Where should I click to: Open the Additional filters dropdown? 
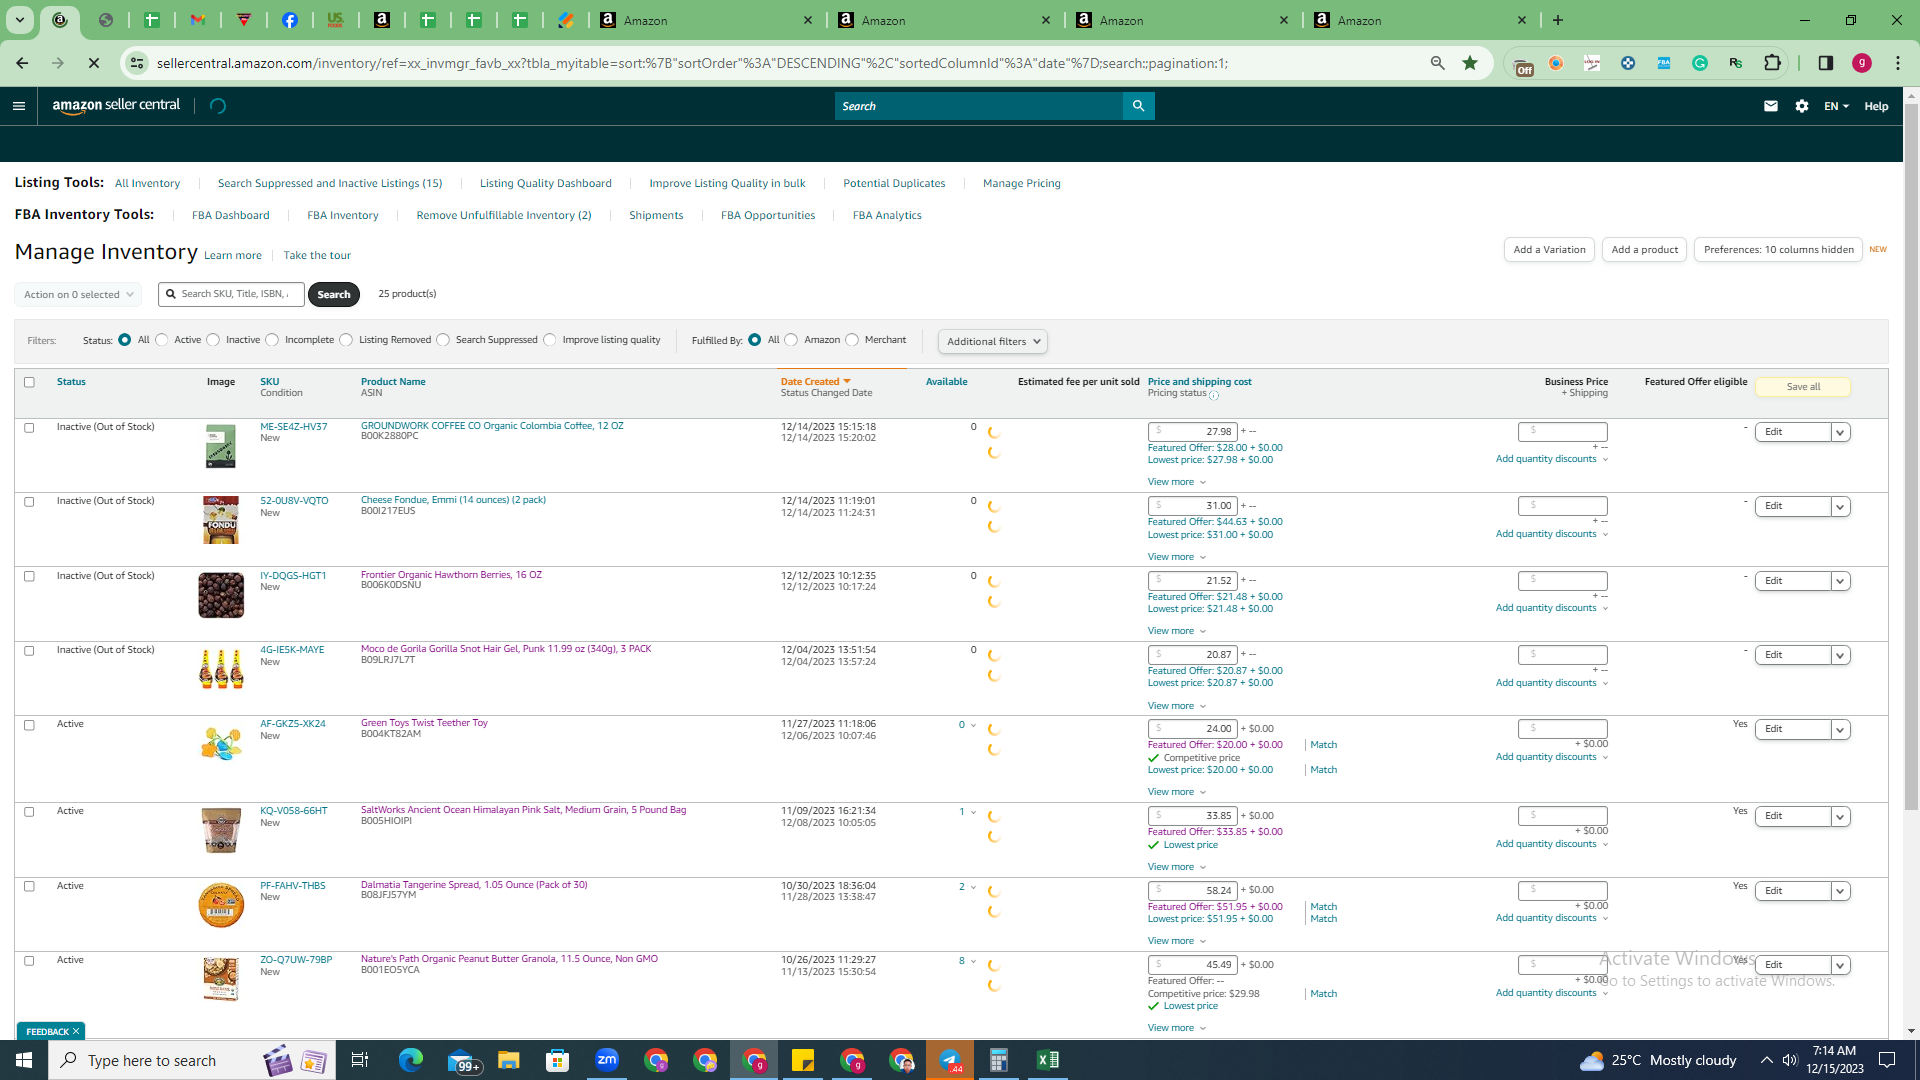(x=993, y=342)
